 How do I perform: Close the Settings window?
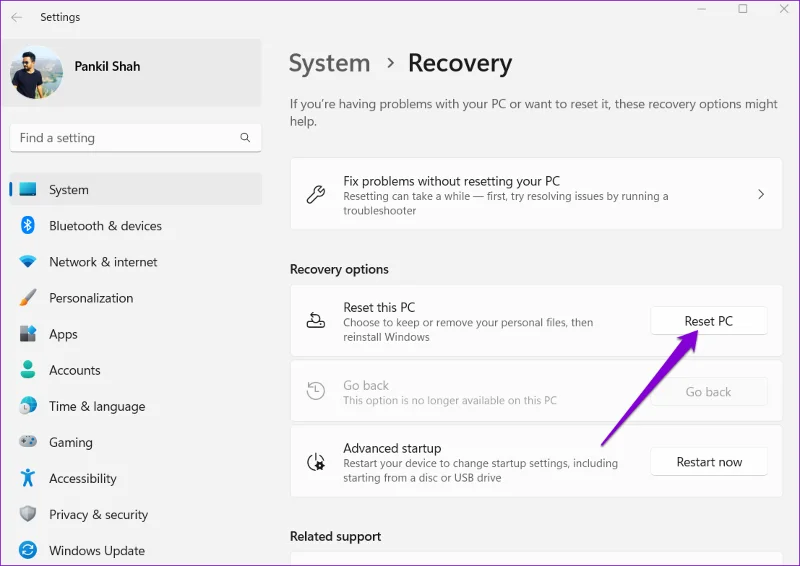[784, 9]
